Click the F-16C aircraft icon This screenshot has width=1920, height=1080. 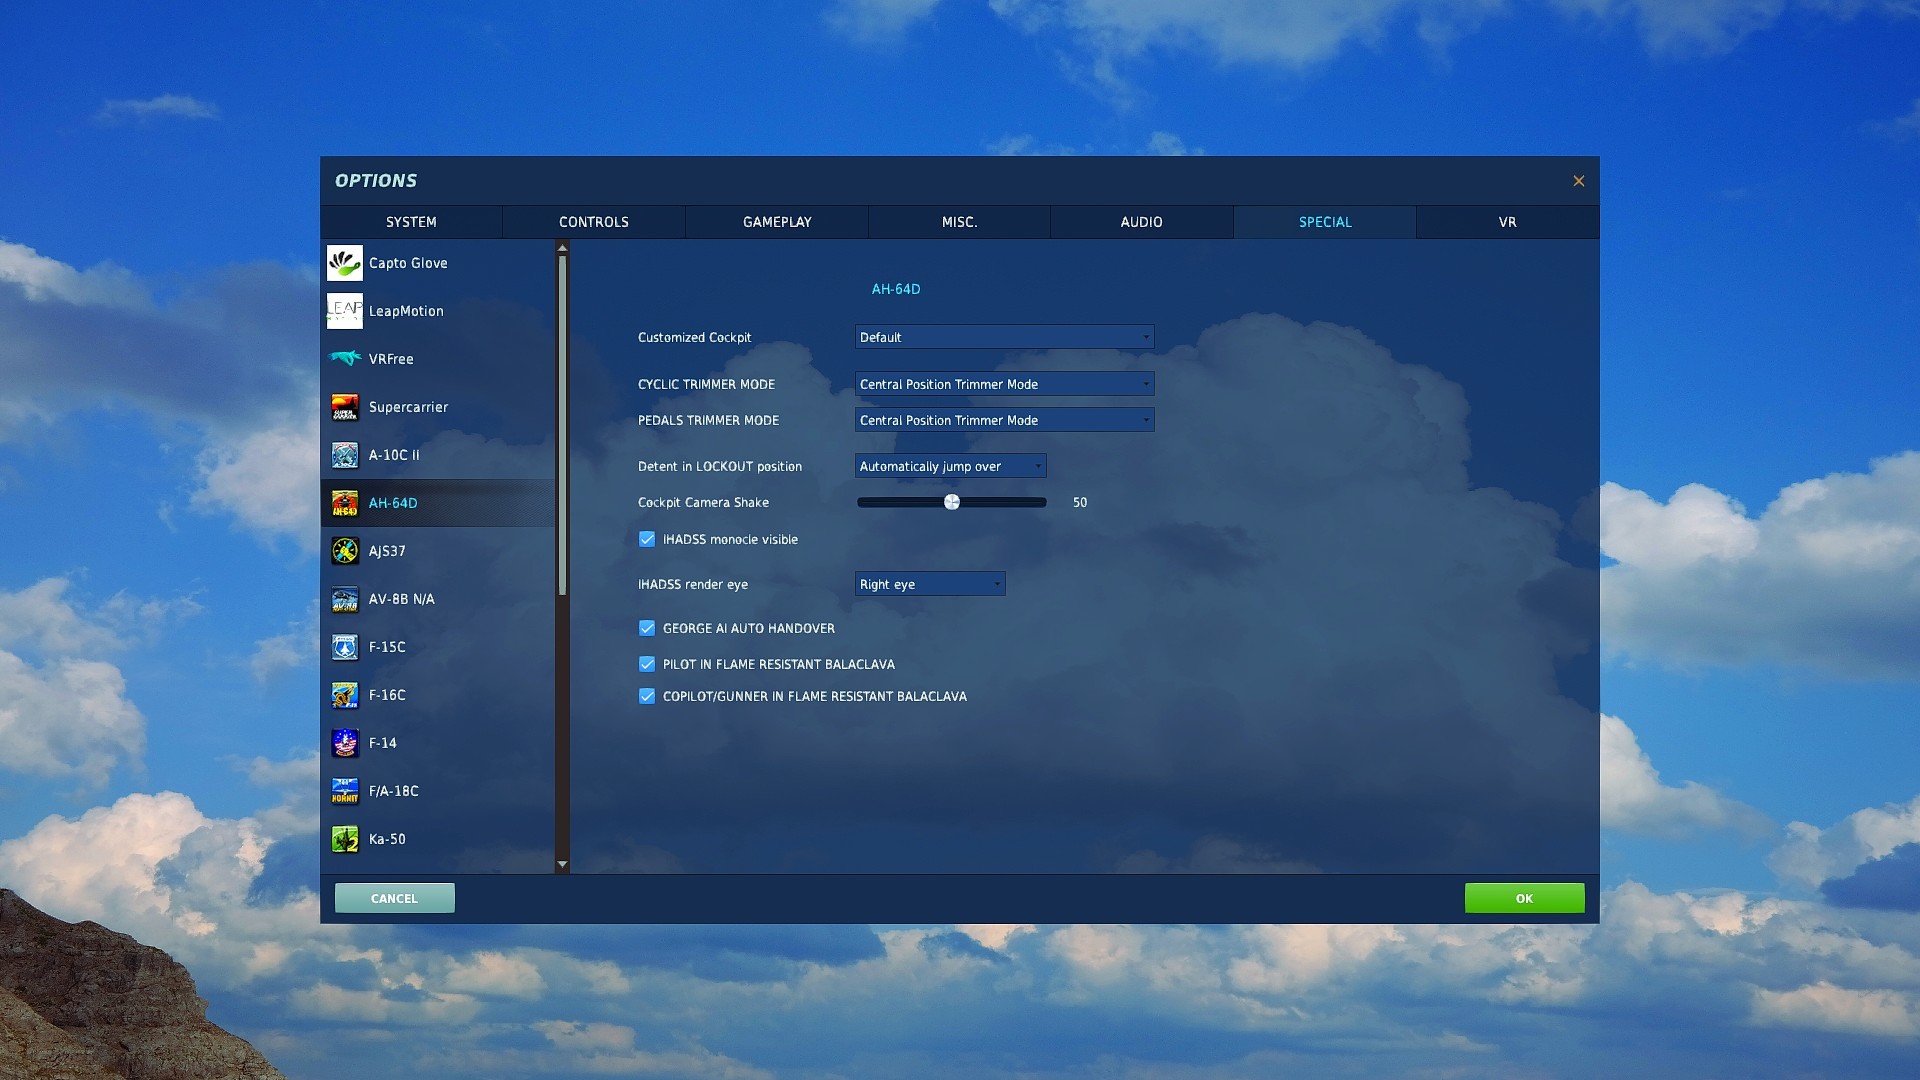(x=345, y=695)
